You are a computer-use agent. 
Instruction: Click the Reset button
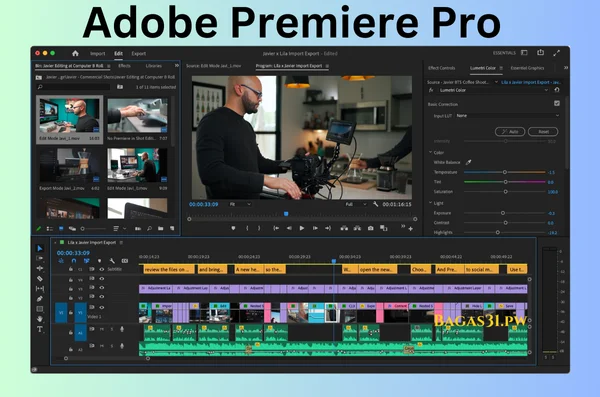(543, 132)
